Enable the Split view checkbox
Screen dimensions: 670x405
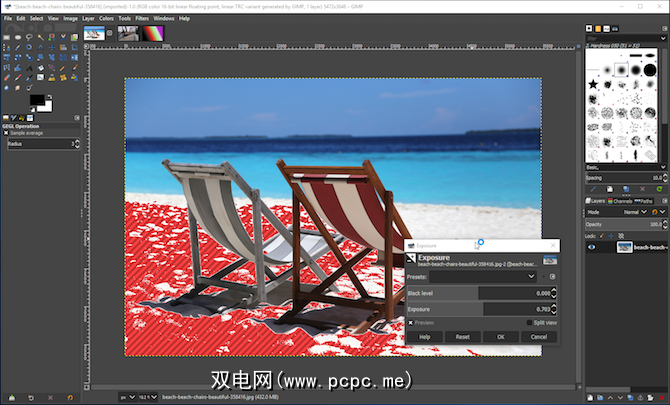(x=529, y=322)
